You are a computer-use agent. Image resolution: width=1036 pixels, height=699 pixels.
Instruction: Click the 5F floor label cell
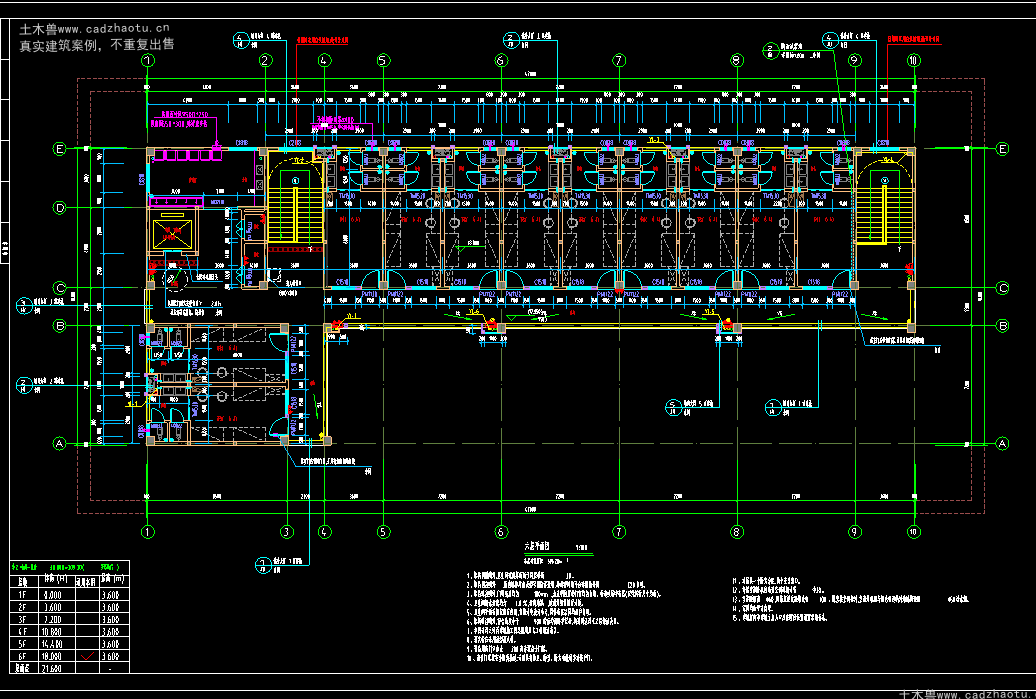22,644
